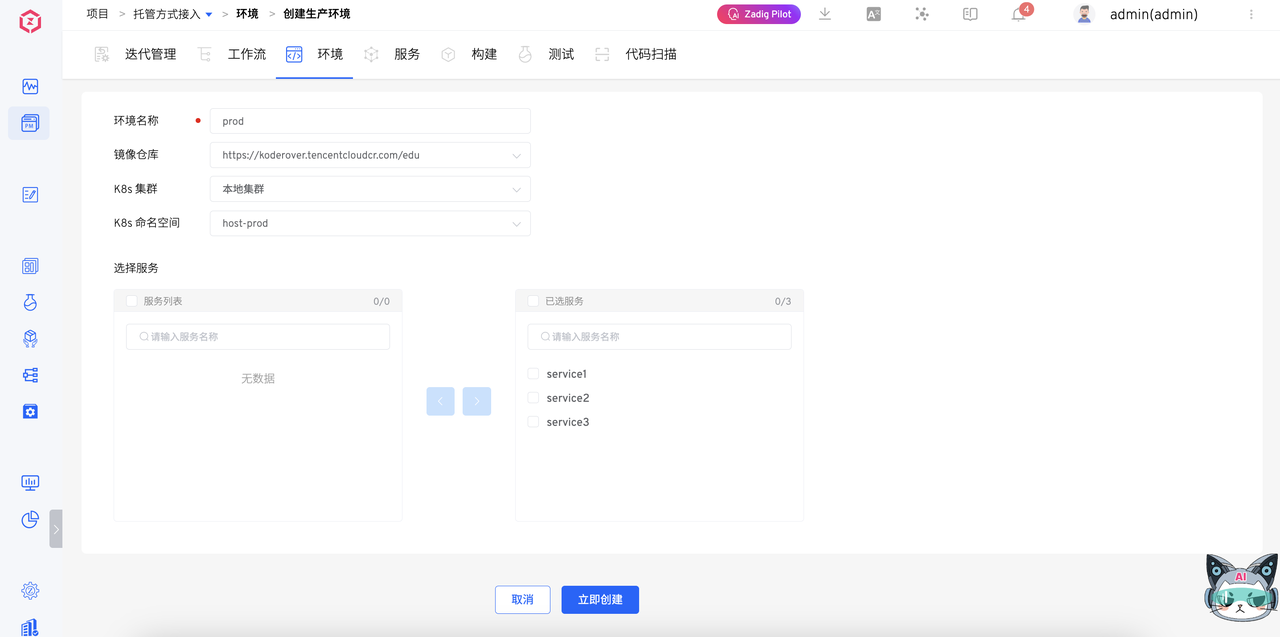The height and width of the screenshot is (637, 1280).
Task: Open notifications bell with badge 4
Action: (1019, 14)
